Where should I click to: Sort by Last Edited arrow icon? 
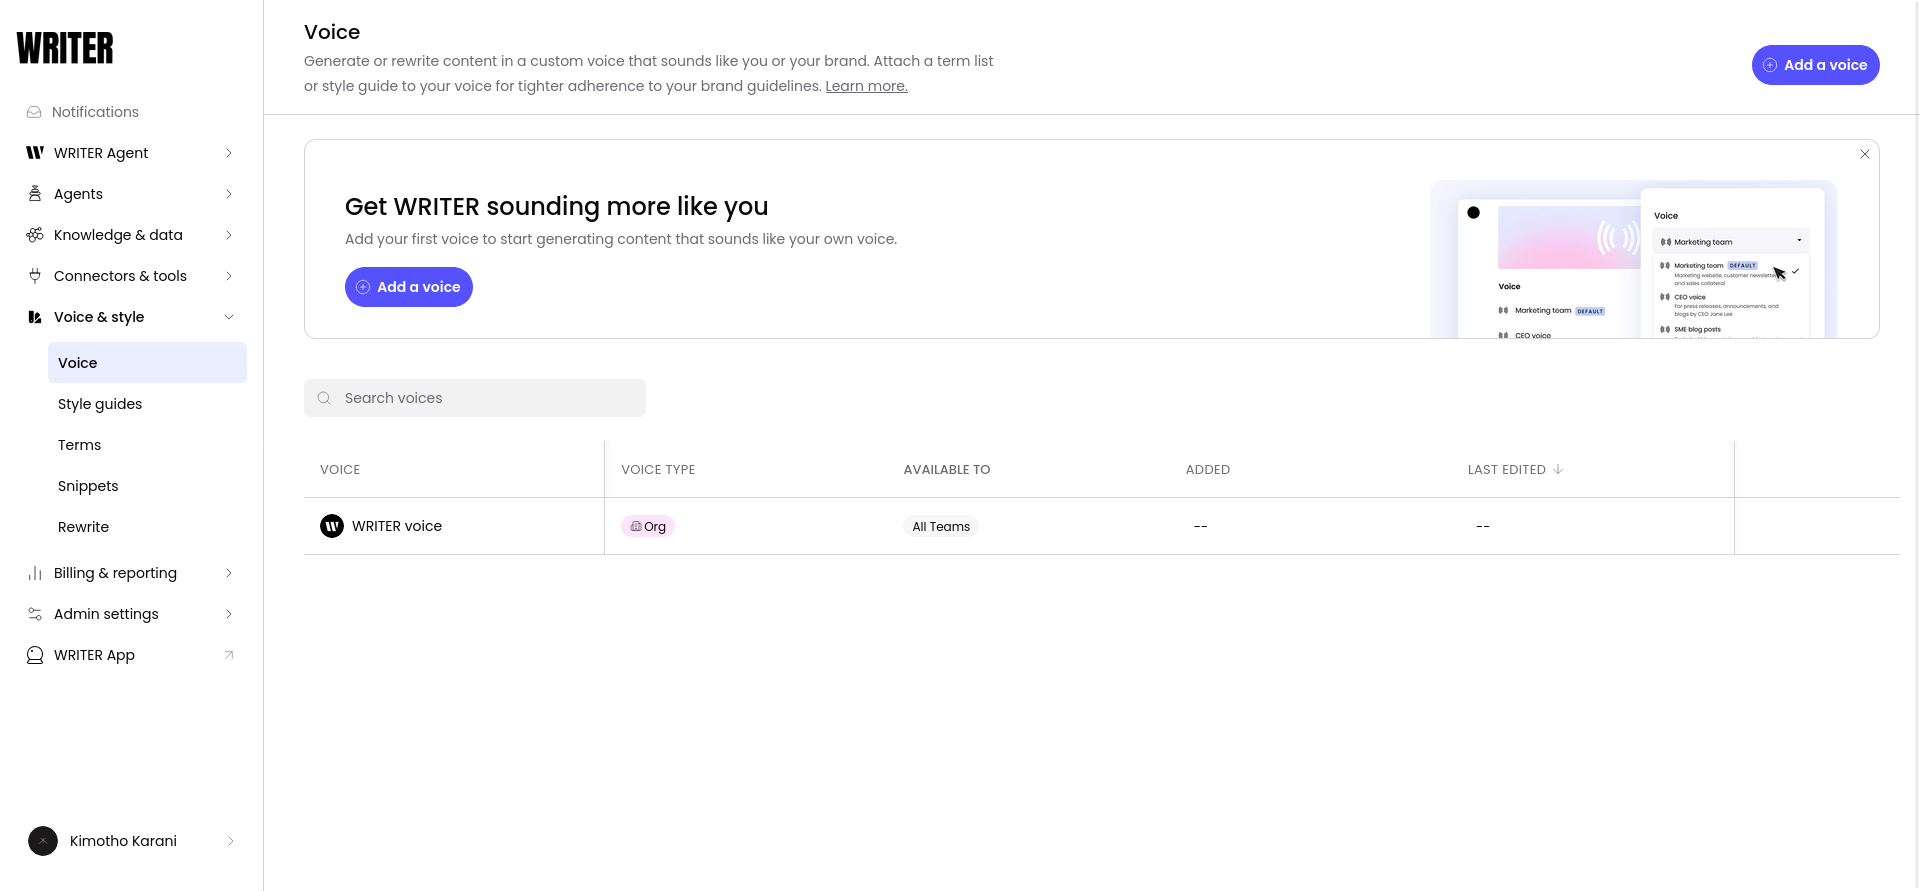click(x=1558, y=469)
